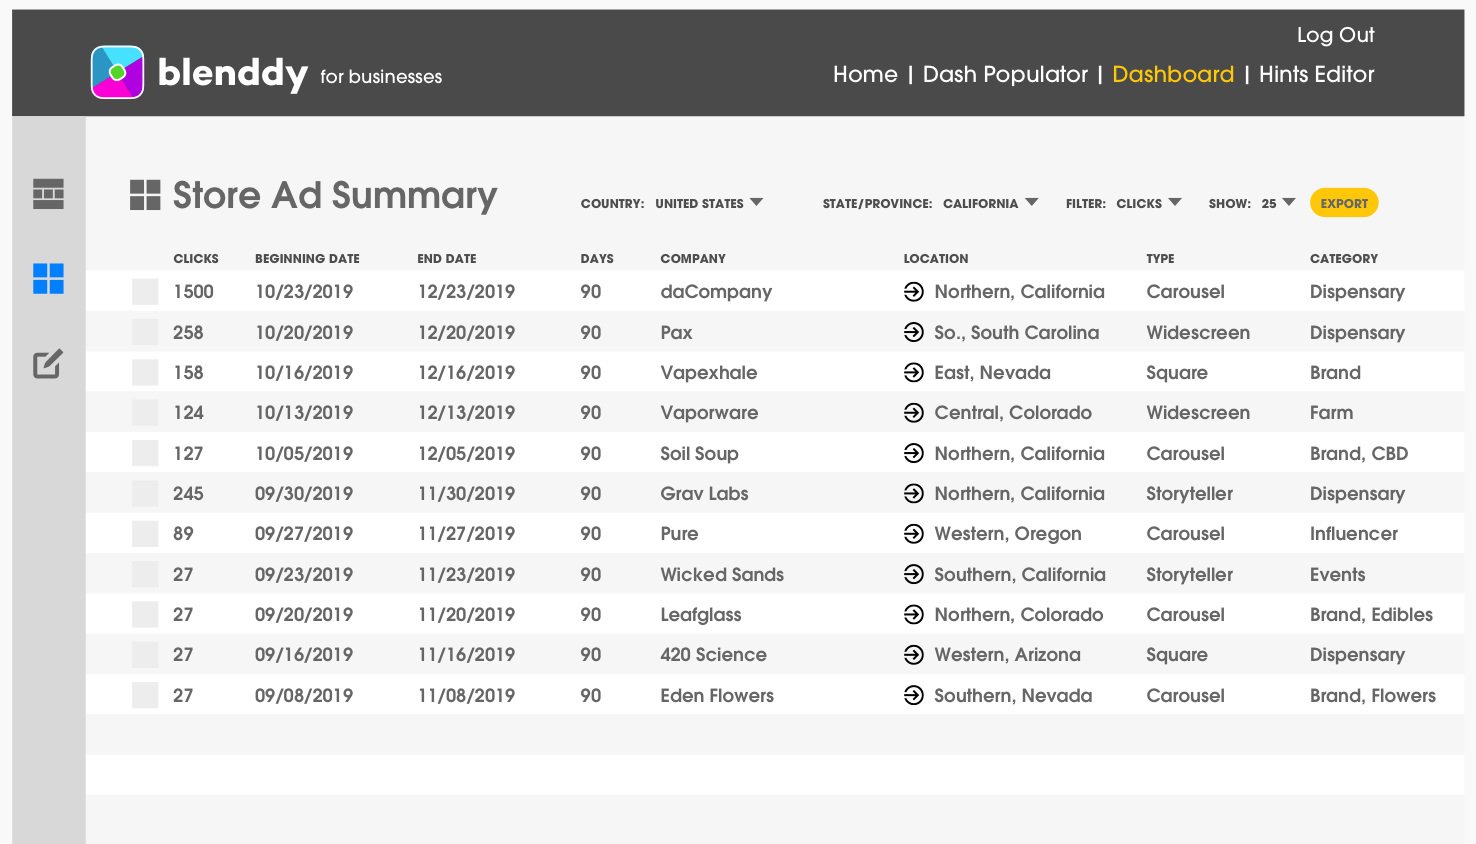Screen dimensions: 1476x844
Task: Click location Western, Oregon
Action: tap(1008, 534)
